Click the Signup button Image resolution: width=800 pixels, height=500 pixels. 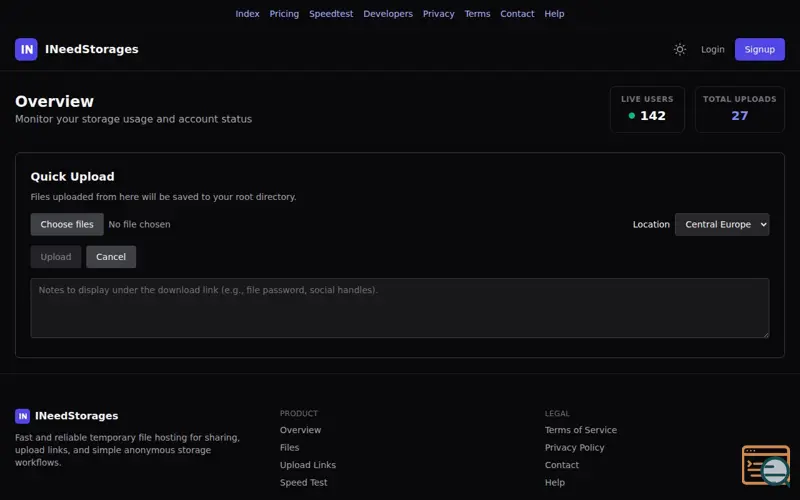(x=760, y=49)
